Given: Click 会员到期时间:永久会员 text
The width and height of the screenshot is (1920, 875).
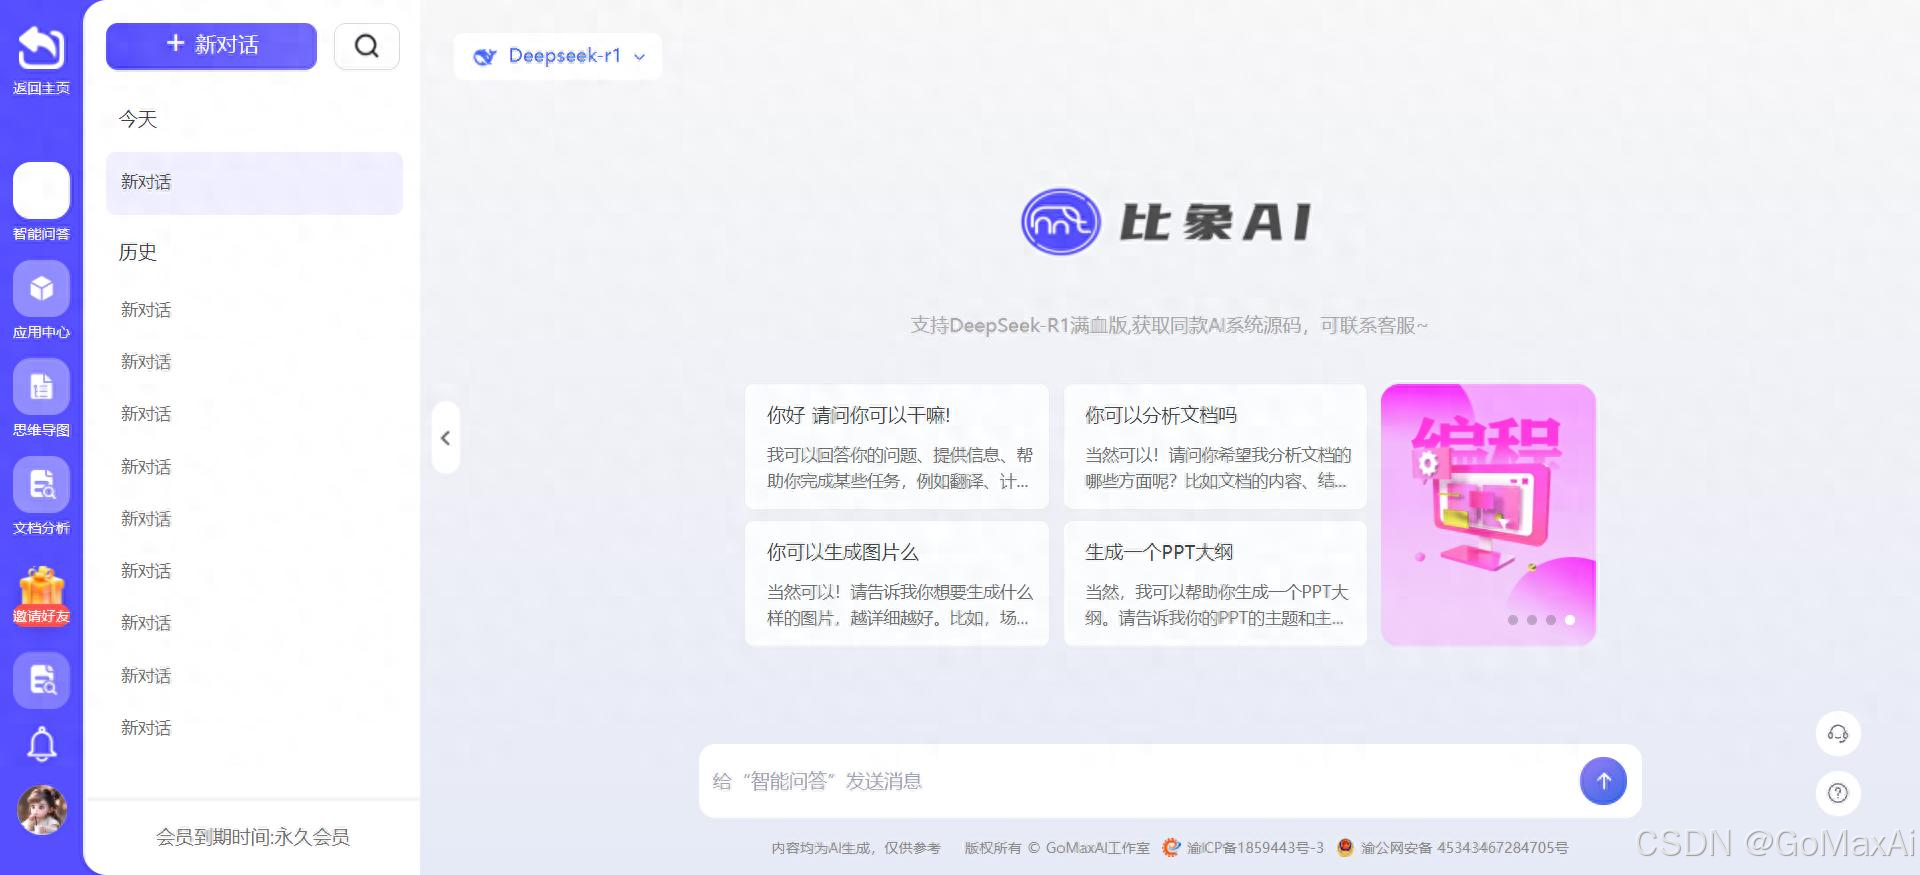Looking at the screenshot, I should (253, 837).
